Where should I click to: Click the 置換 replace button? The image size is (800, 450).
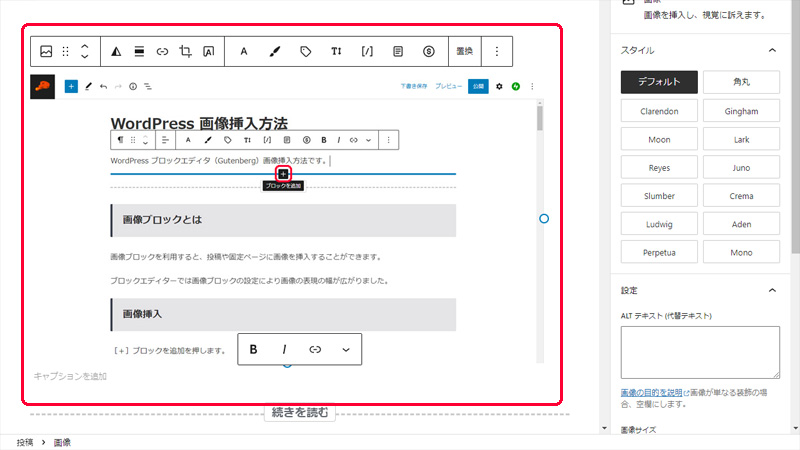464,51
